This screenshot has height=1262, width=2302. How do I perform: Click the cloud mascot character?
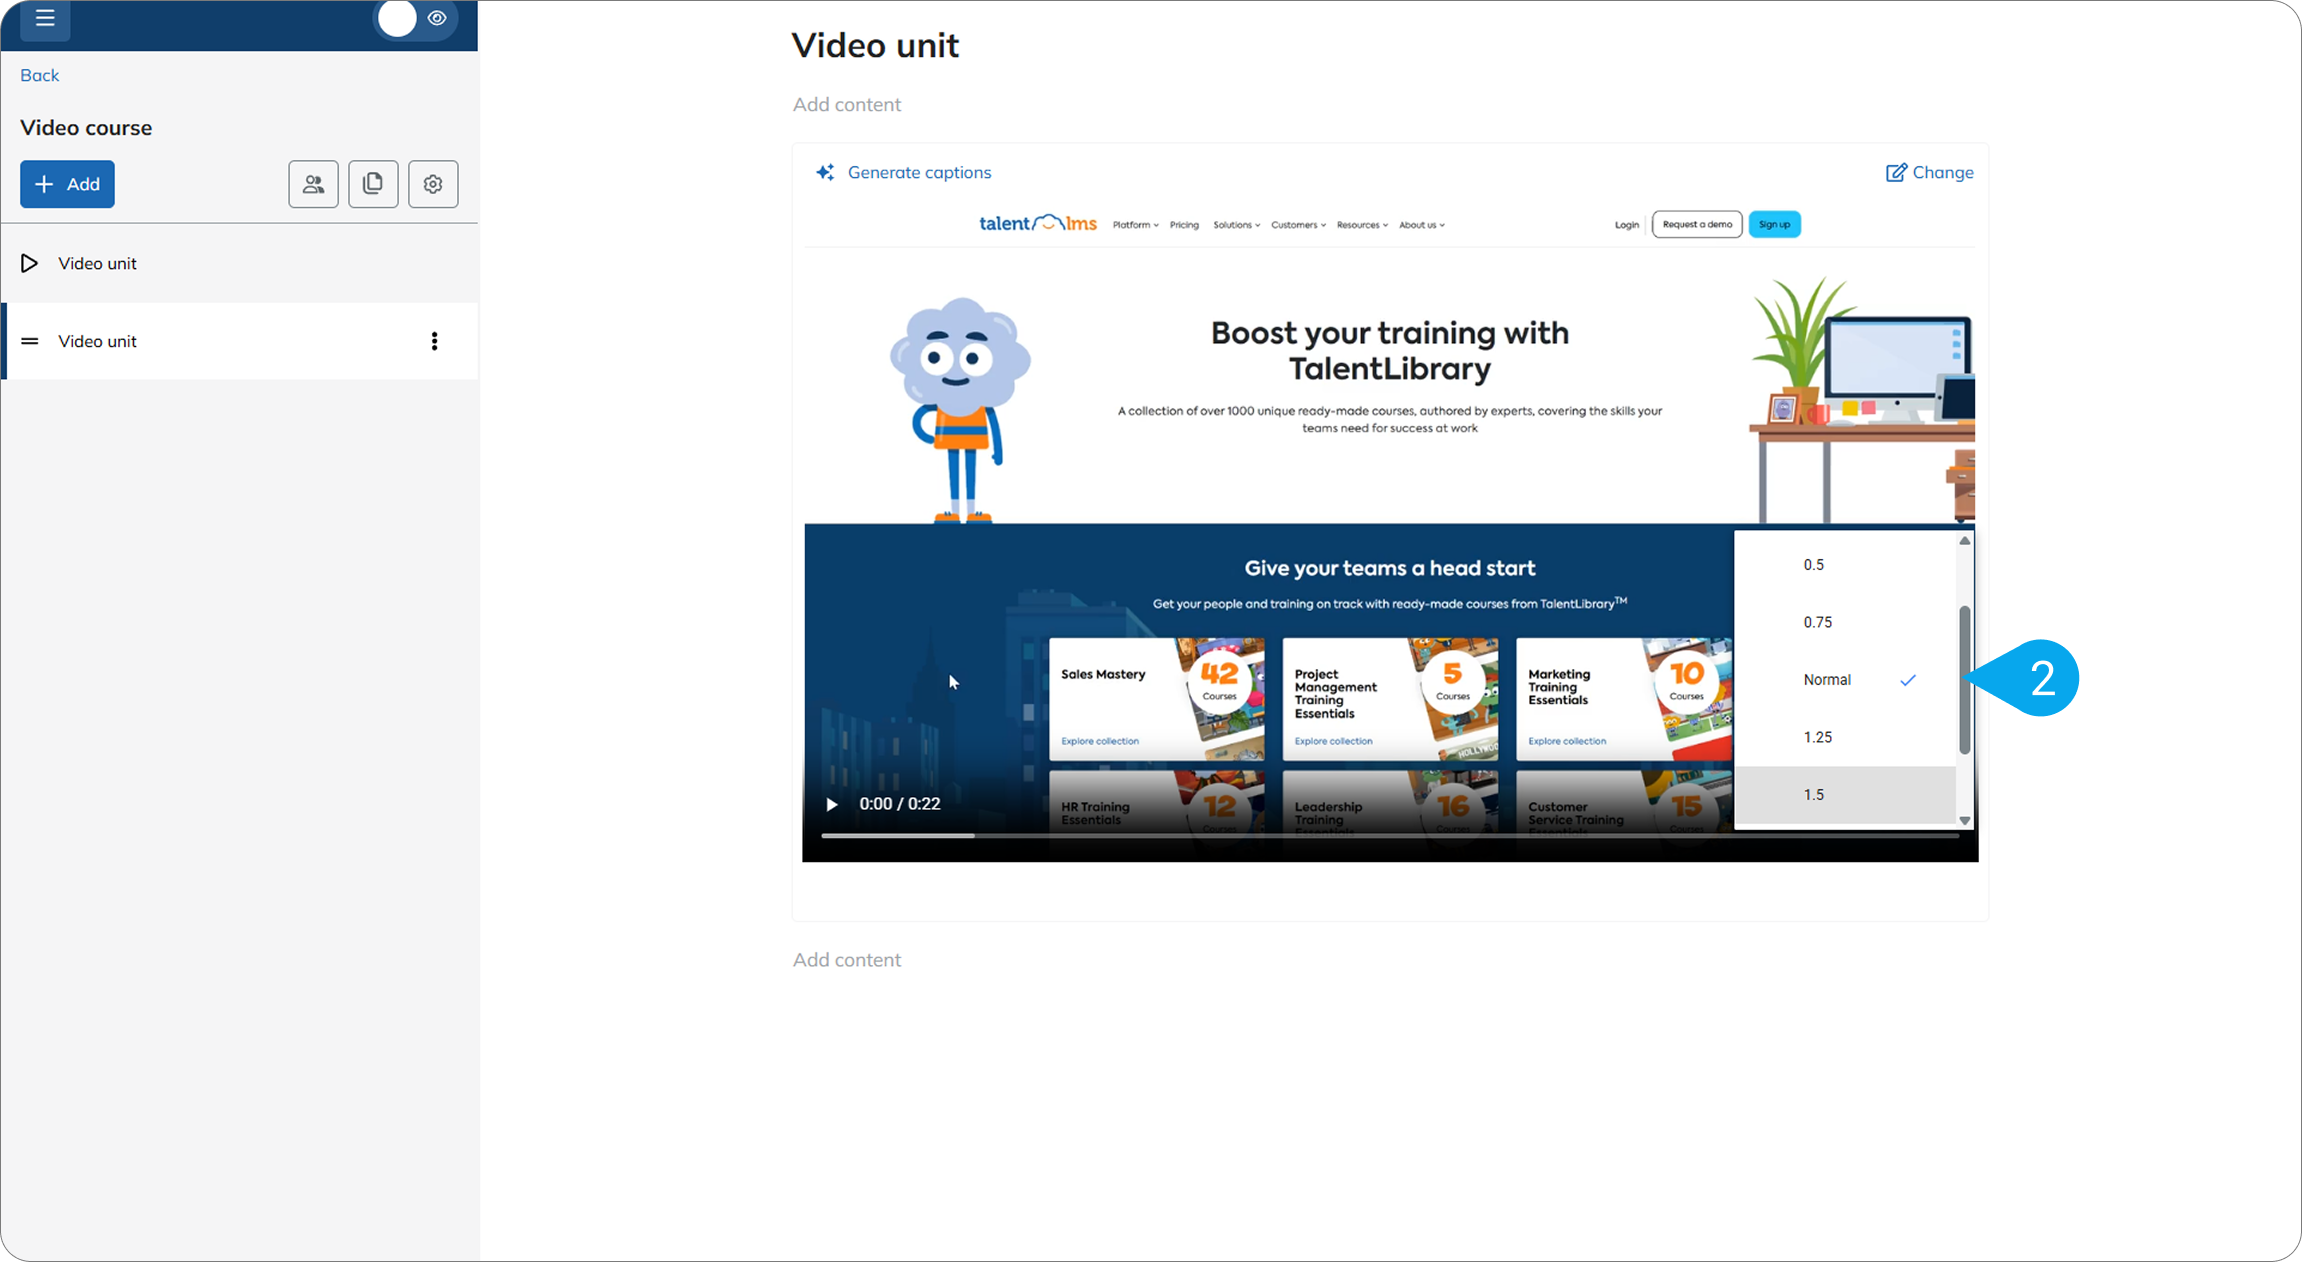pyautogui.click(x=961, y=410)
